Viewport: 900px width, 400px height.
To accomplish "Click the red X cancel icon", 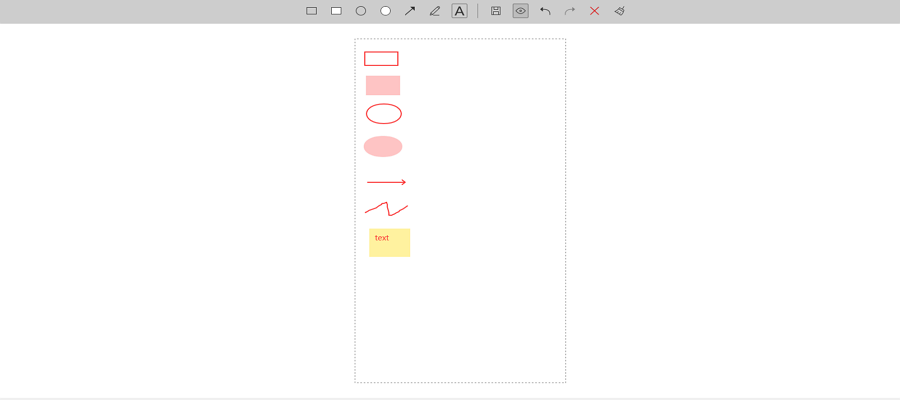I will [595, 11].
